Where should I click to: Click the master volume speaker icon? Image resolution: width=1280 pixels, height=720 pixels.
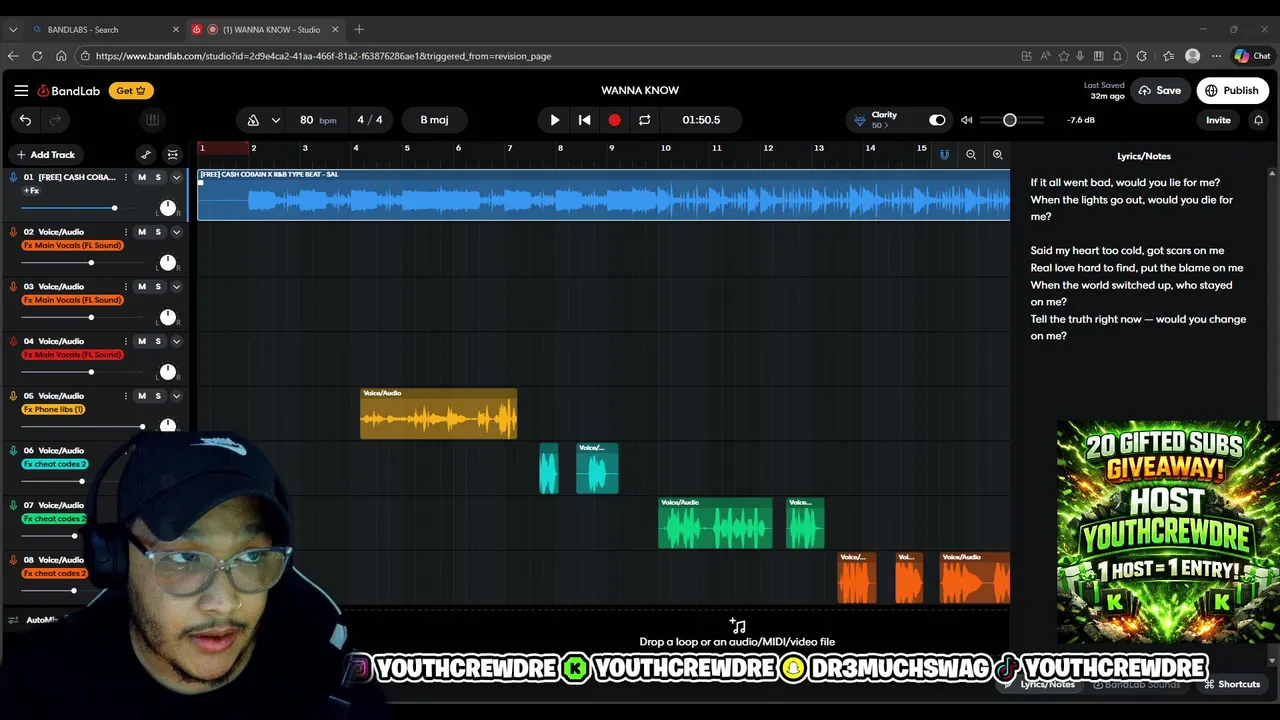[966, 120]
